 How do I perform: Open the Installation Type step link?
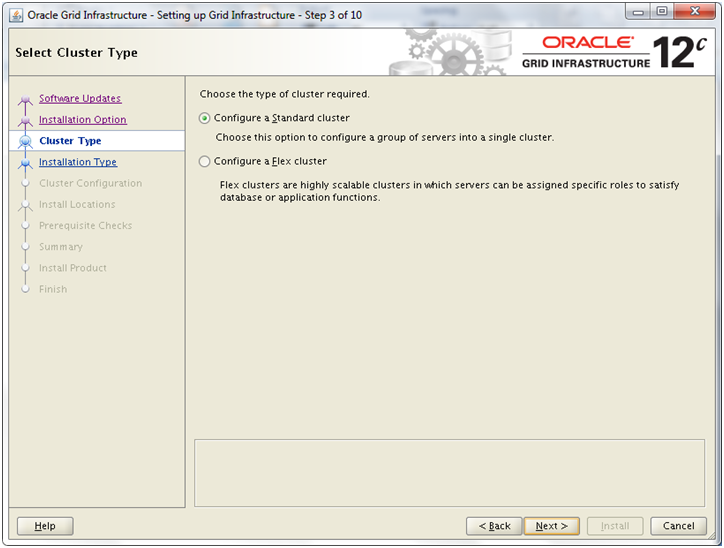78,162
